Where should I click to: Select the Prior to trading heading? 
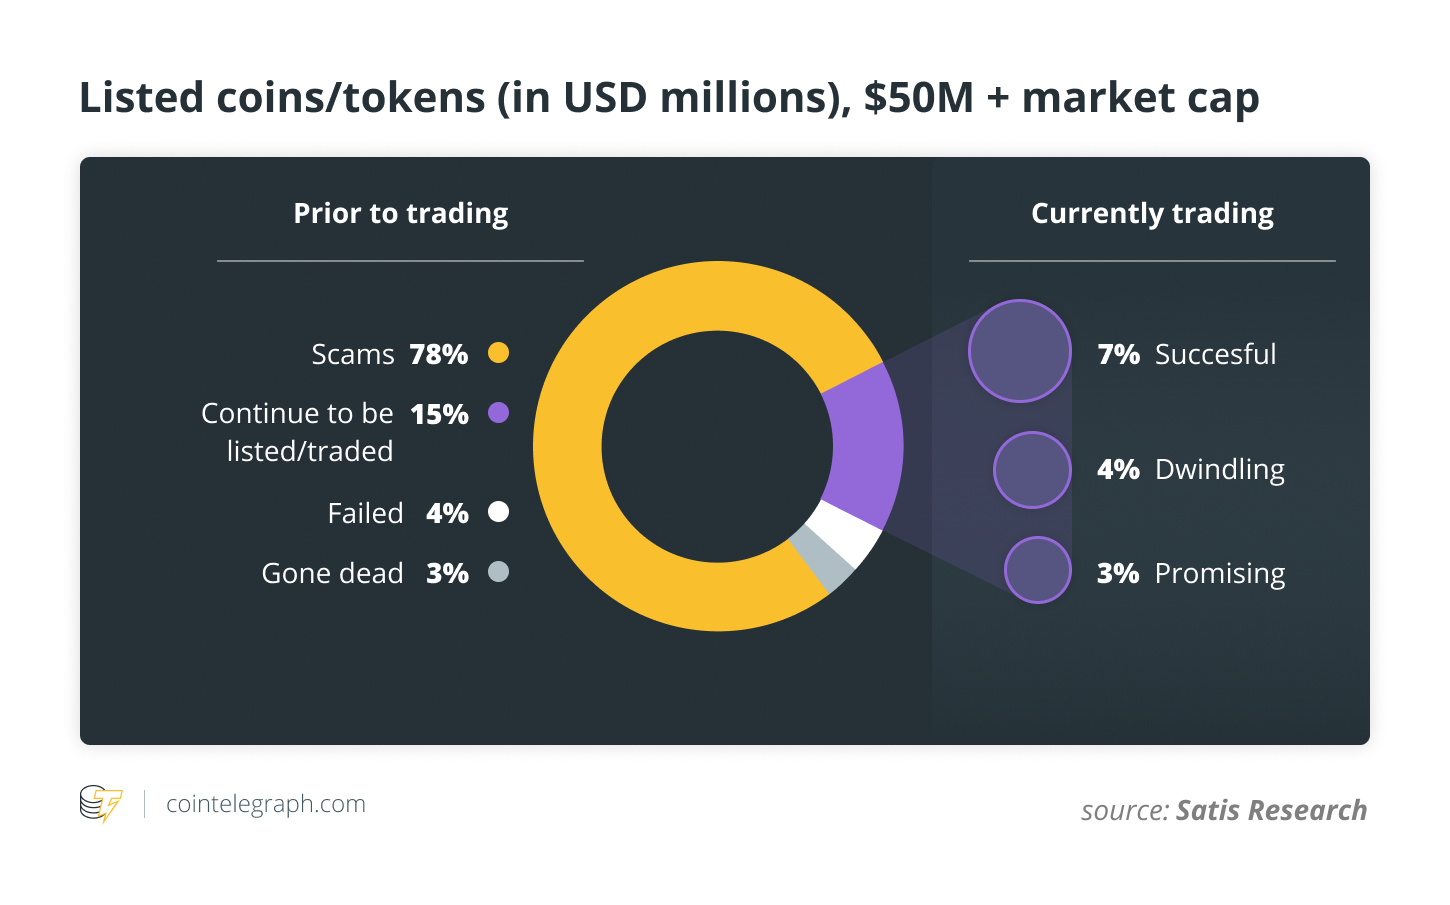pyautogui.click(x=401, y=213)
